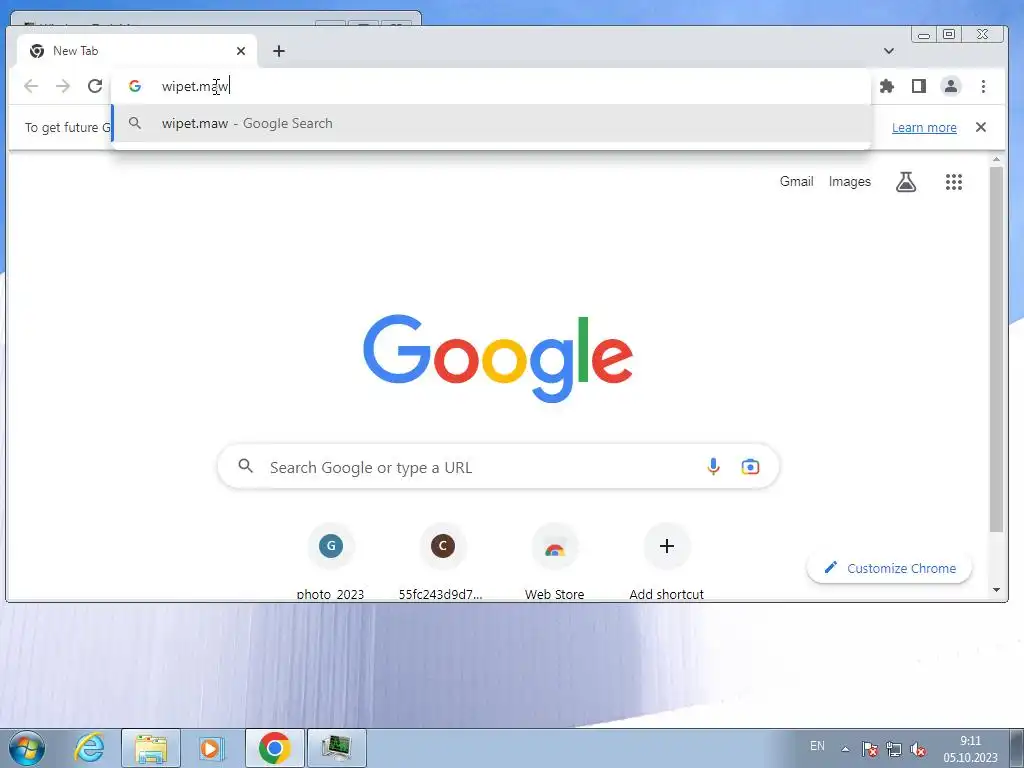Reload the page with the refresh icon
1024x768 pixels.
click(x=95, y=86)
